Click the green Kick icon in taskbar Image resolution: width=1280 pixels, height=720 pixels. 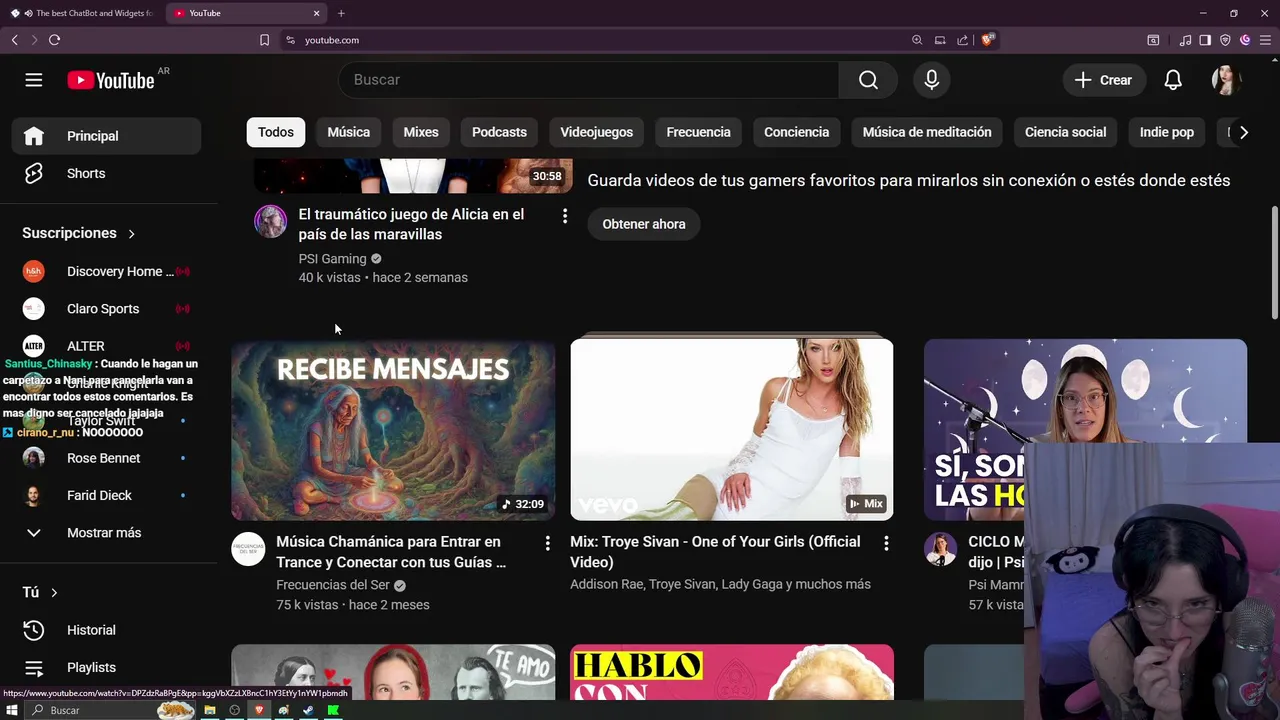(x=333, y=710)
